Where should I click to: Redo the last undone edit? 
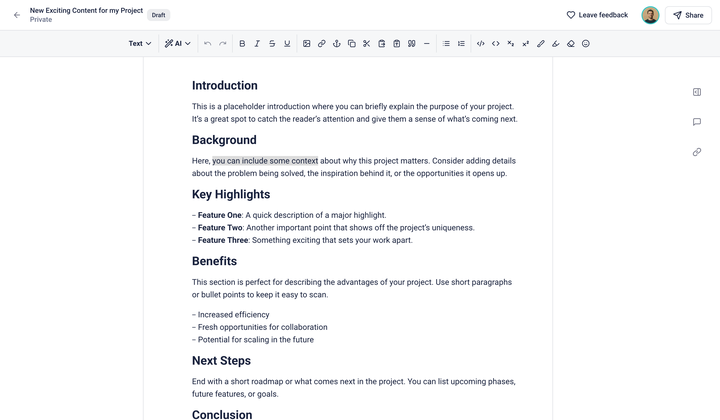(x=223, y=44)
